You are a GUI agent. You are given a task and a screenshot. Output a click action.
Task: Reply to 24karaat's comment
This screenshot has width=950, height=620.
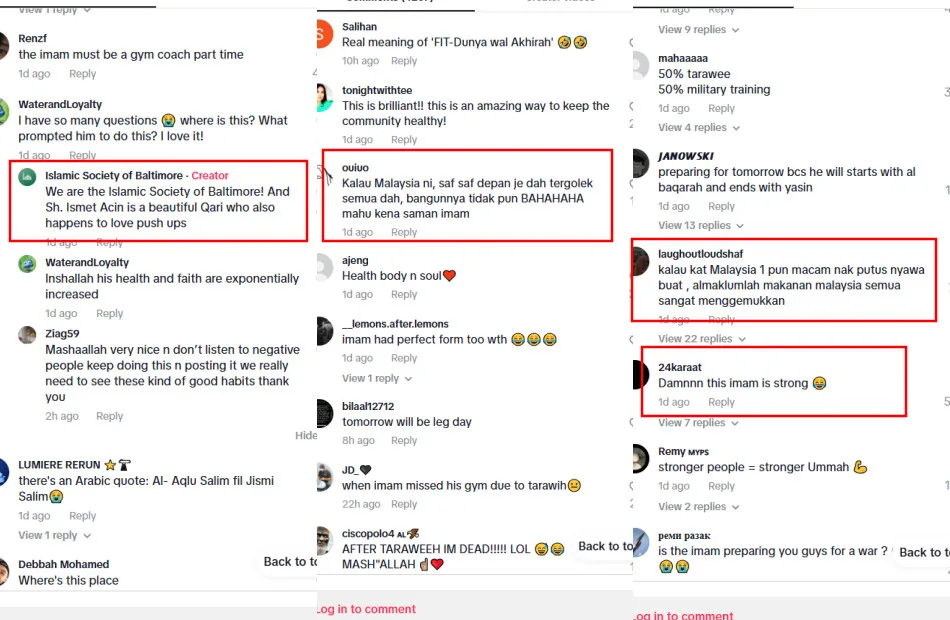click(x=721, y=402)
